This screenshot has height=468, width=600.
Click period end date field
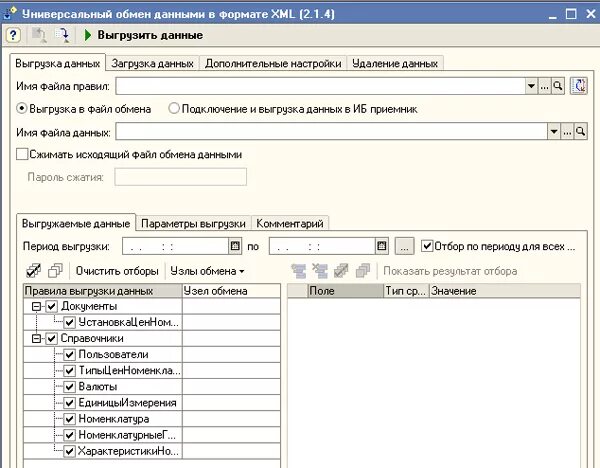pos(322,246)
